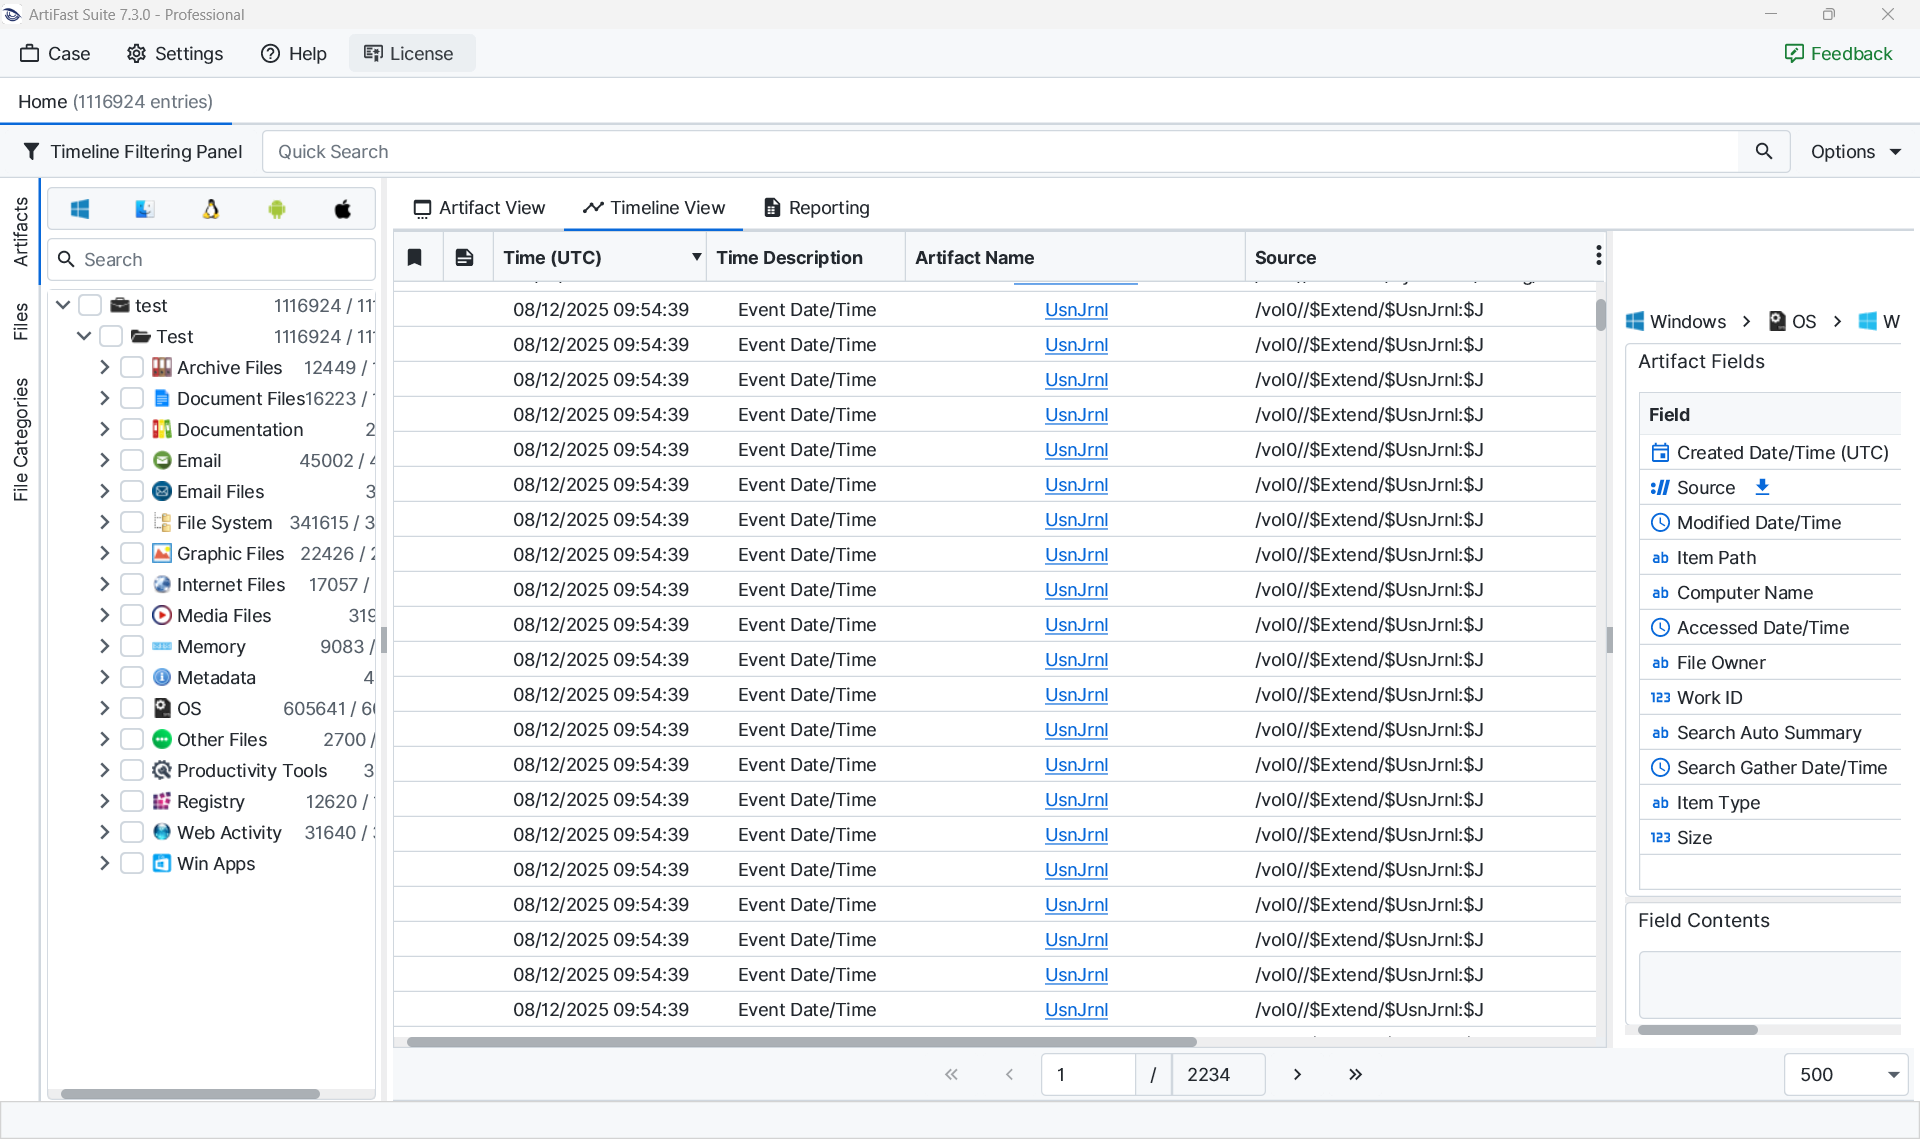This screenshot has width=1920, height=1140.
Task: Click the download icon next to Source field
Action: point(1763,487)
